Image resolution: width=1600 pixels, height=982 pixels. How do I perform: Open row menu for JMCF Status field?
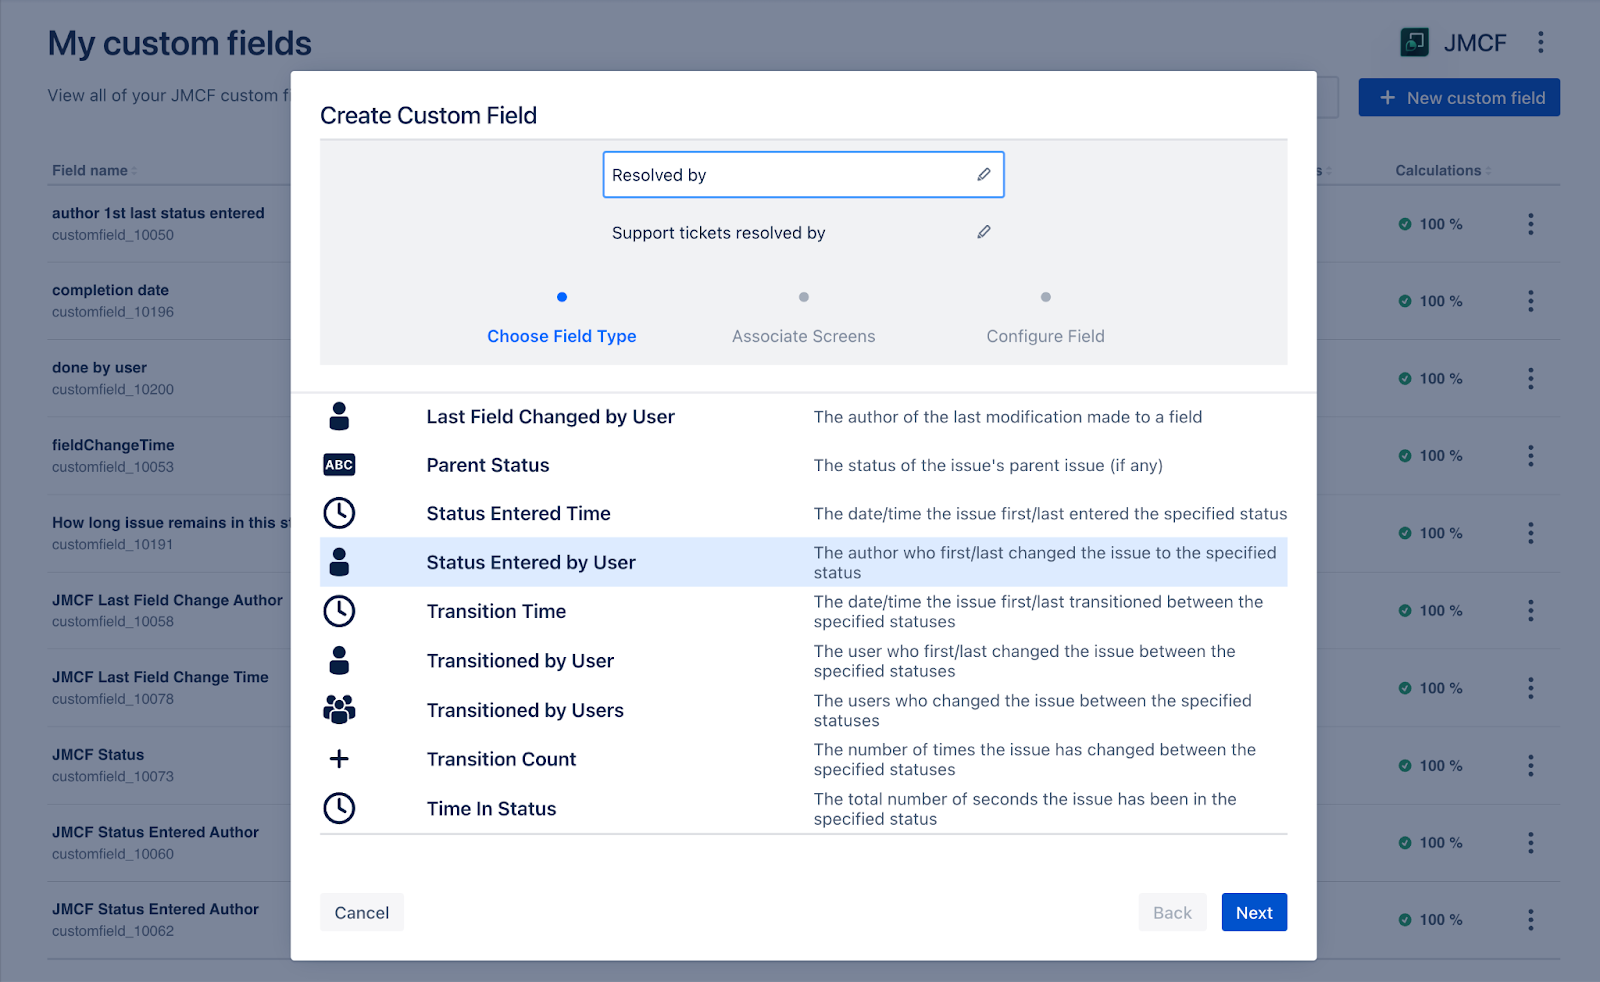[1530, 766]
